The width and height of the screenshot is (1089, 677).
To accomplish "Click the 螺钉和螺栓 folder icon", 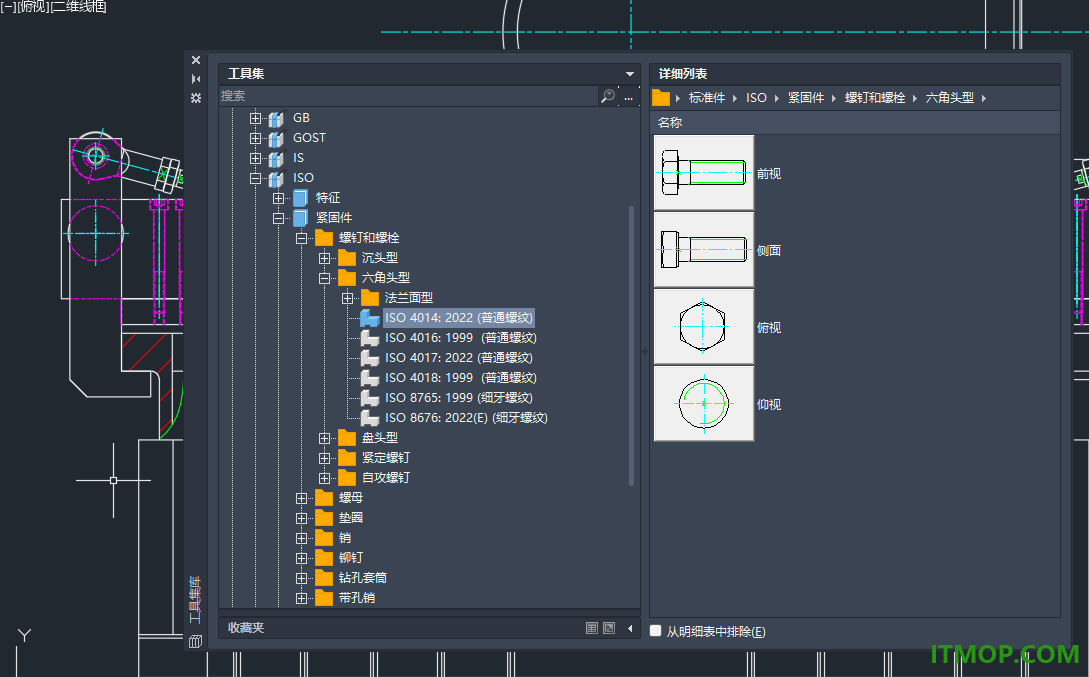I will tap(324, 238).
